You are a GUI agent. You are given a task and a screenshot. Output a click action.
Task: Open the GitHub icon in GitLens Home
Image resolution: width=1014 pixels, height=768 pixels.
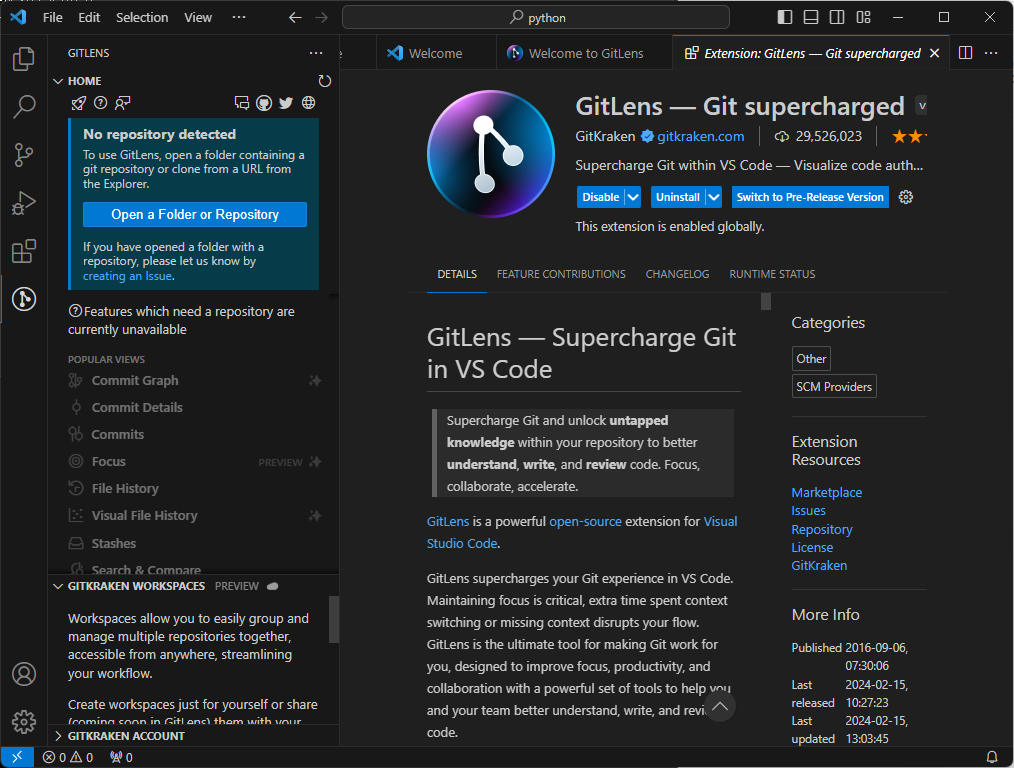(x=264, y=103)
